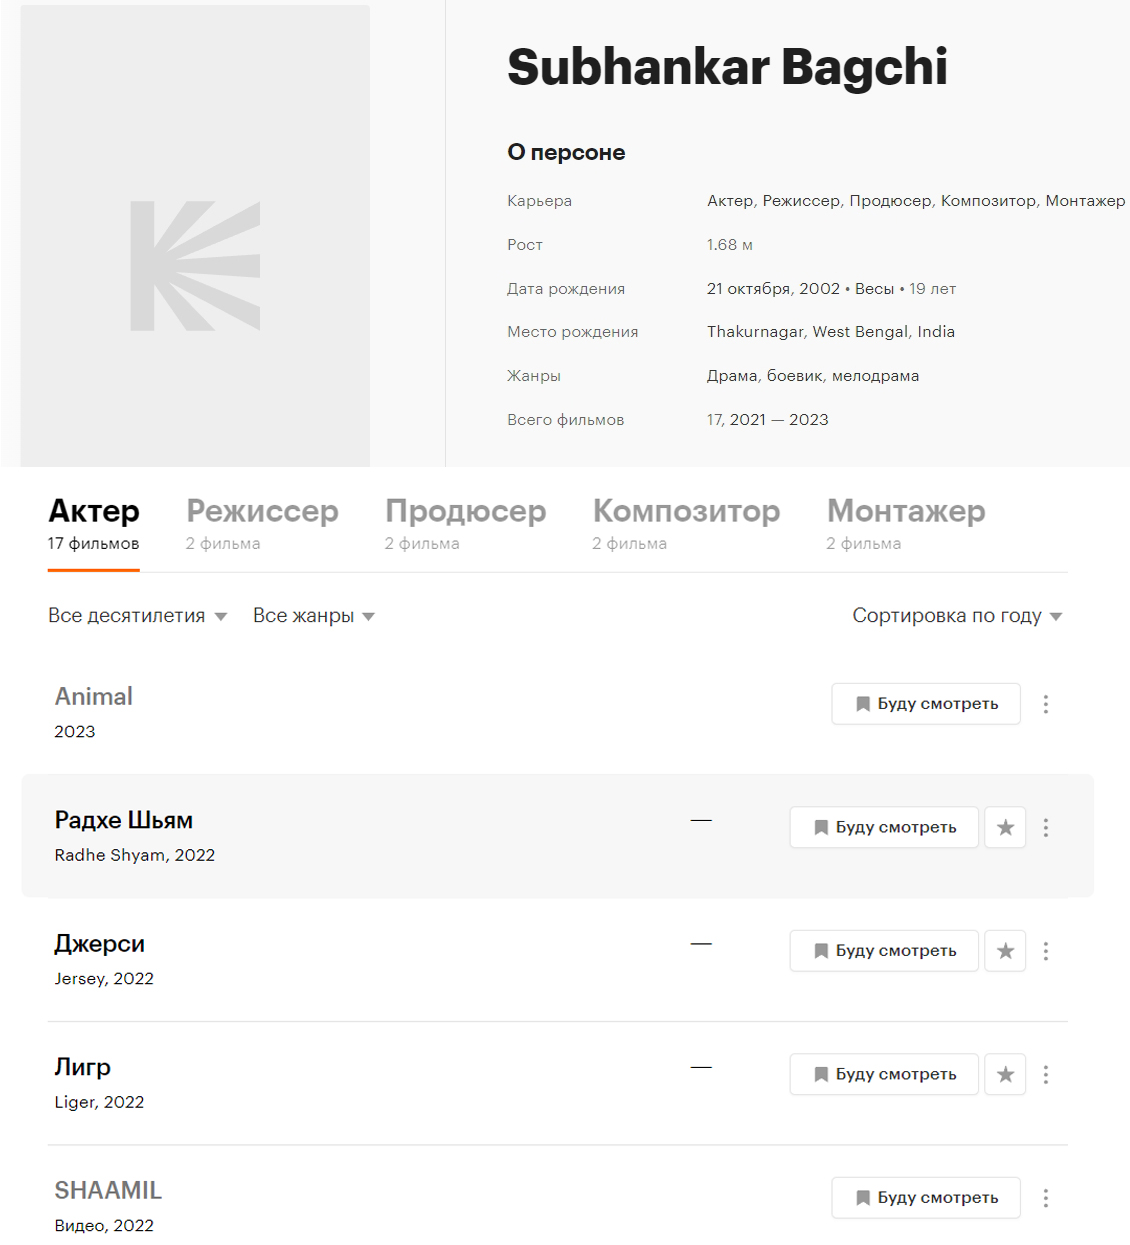
Task: Click Буду смотреть for the movie Animal
Action: (x=925, y=704)
